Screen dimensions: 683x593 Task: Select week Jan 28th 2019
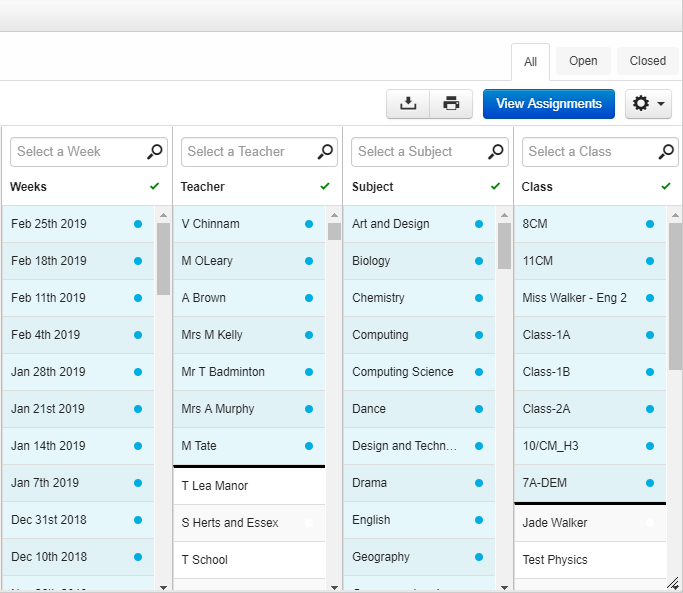pyautogui.click(x=78, y=372)
